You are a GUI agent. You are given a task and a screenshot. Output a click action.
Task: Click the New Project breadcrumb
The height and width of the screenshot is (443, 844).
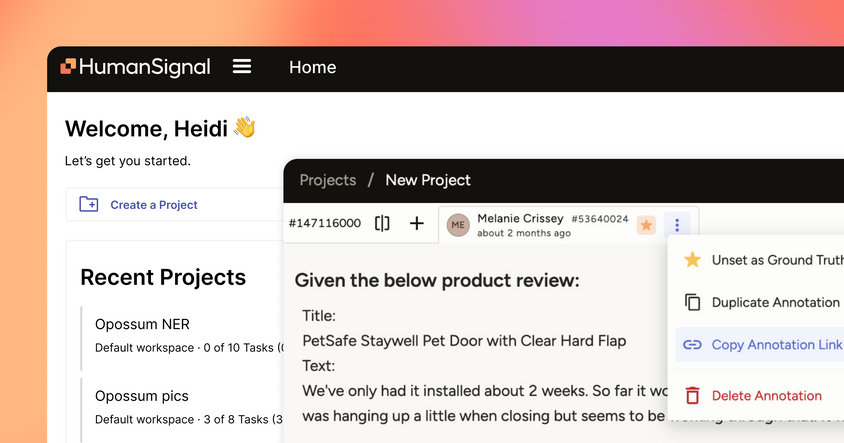click(x=428, y=180)
